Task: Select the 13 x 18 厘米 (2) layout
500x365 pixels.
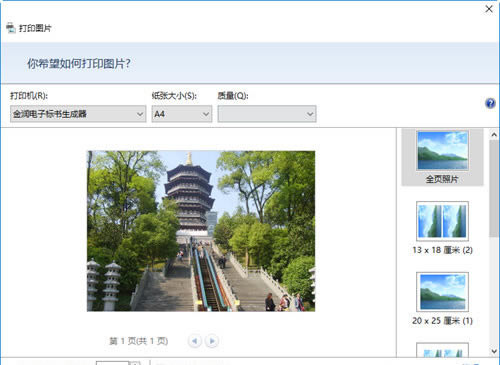Action: click(x=442, y=228)
